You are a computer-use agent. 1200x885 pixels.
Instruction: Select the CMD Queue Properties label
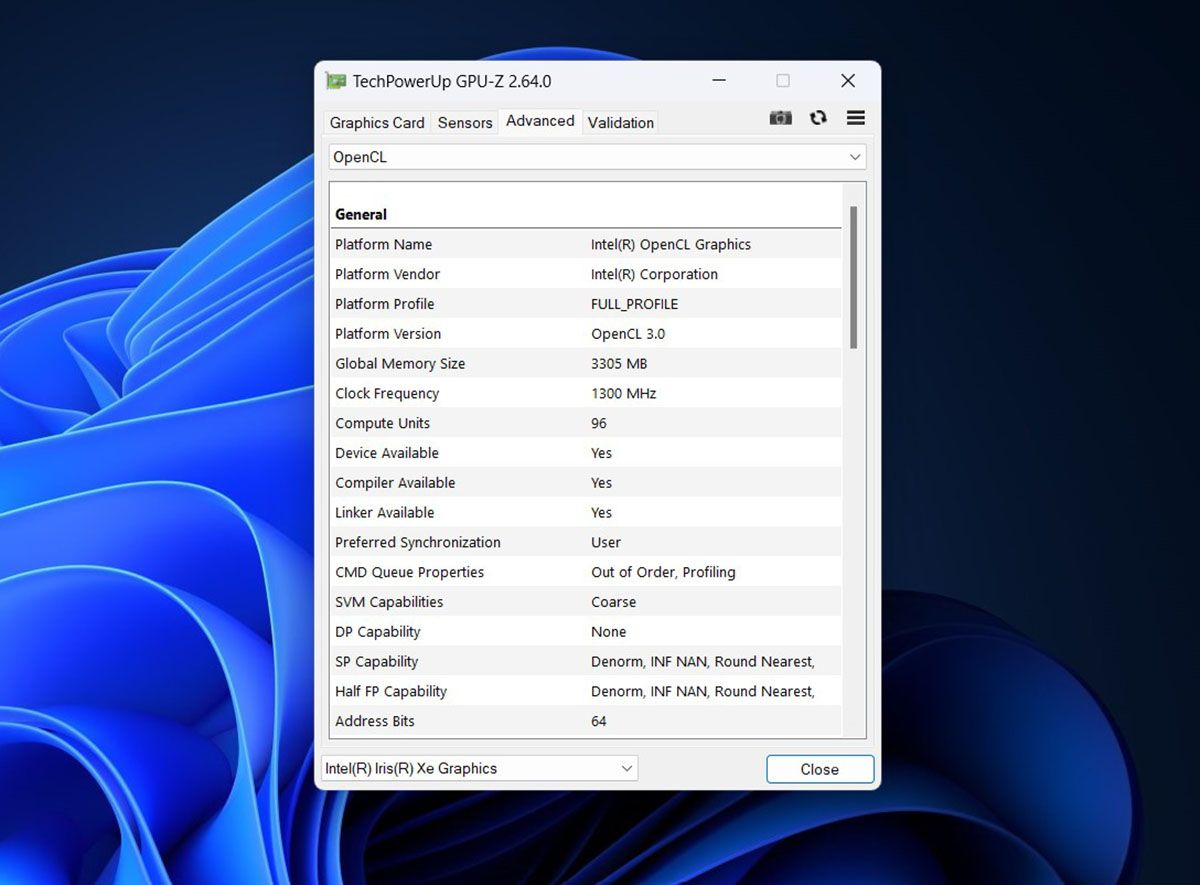(410, 572)
